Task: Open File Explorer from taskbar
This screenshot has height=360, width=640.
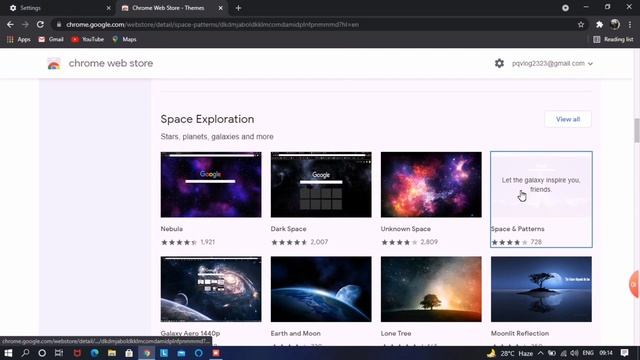Action: click(112, 353)
